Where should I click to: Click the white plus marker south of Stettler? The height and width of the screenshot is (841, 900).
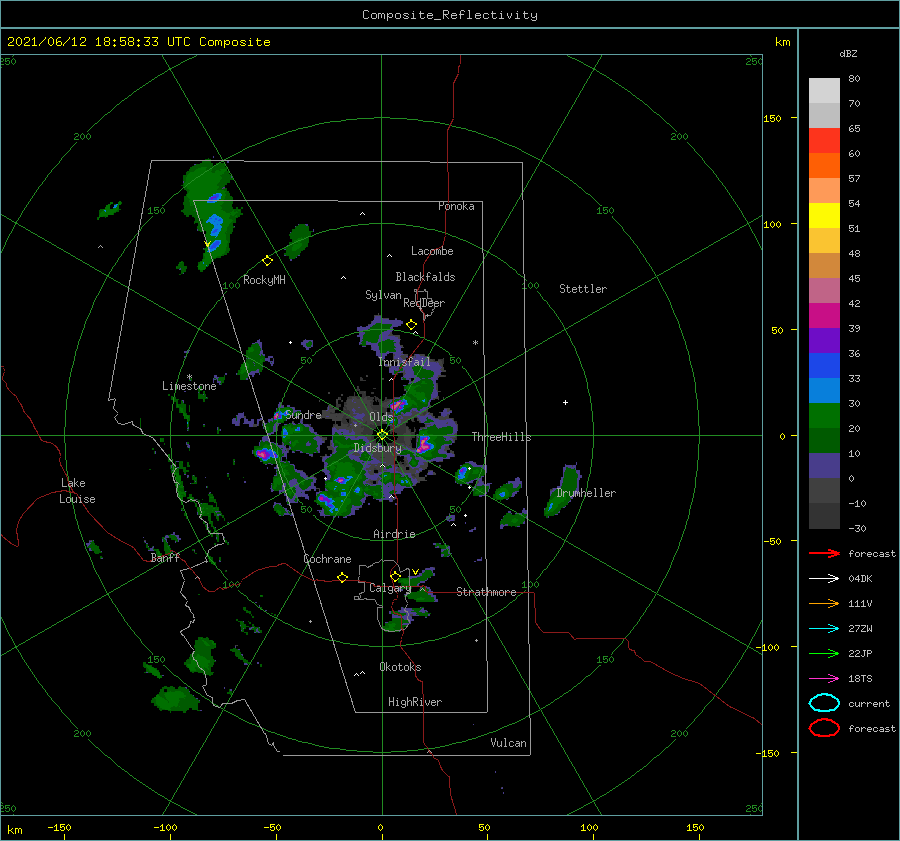(565, 402)
